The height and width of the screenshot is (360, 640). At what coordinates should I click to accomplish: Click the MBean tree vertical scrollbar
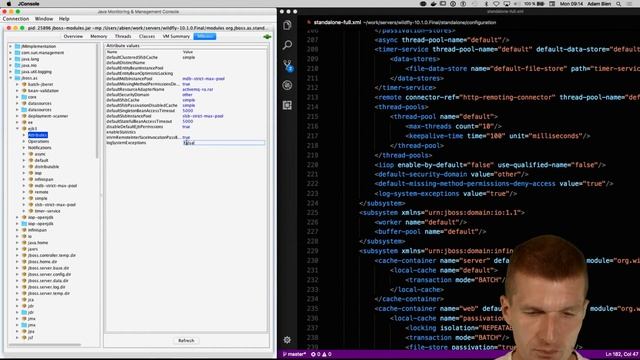[98, 102]
